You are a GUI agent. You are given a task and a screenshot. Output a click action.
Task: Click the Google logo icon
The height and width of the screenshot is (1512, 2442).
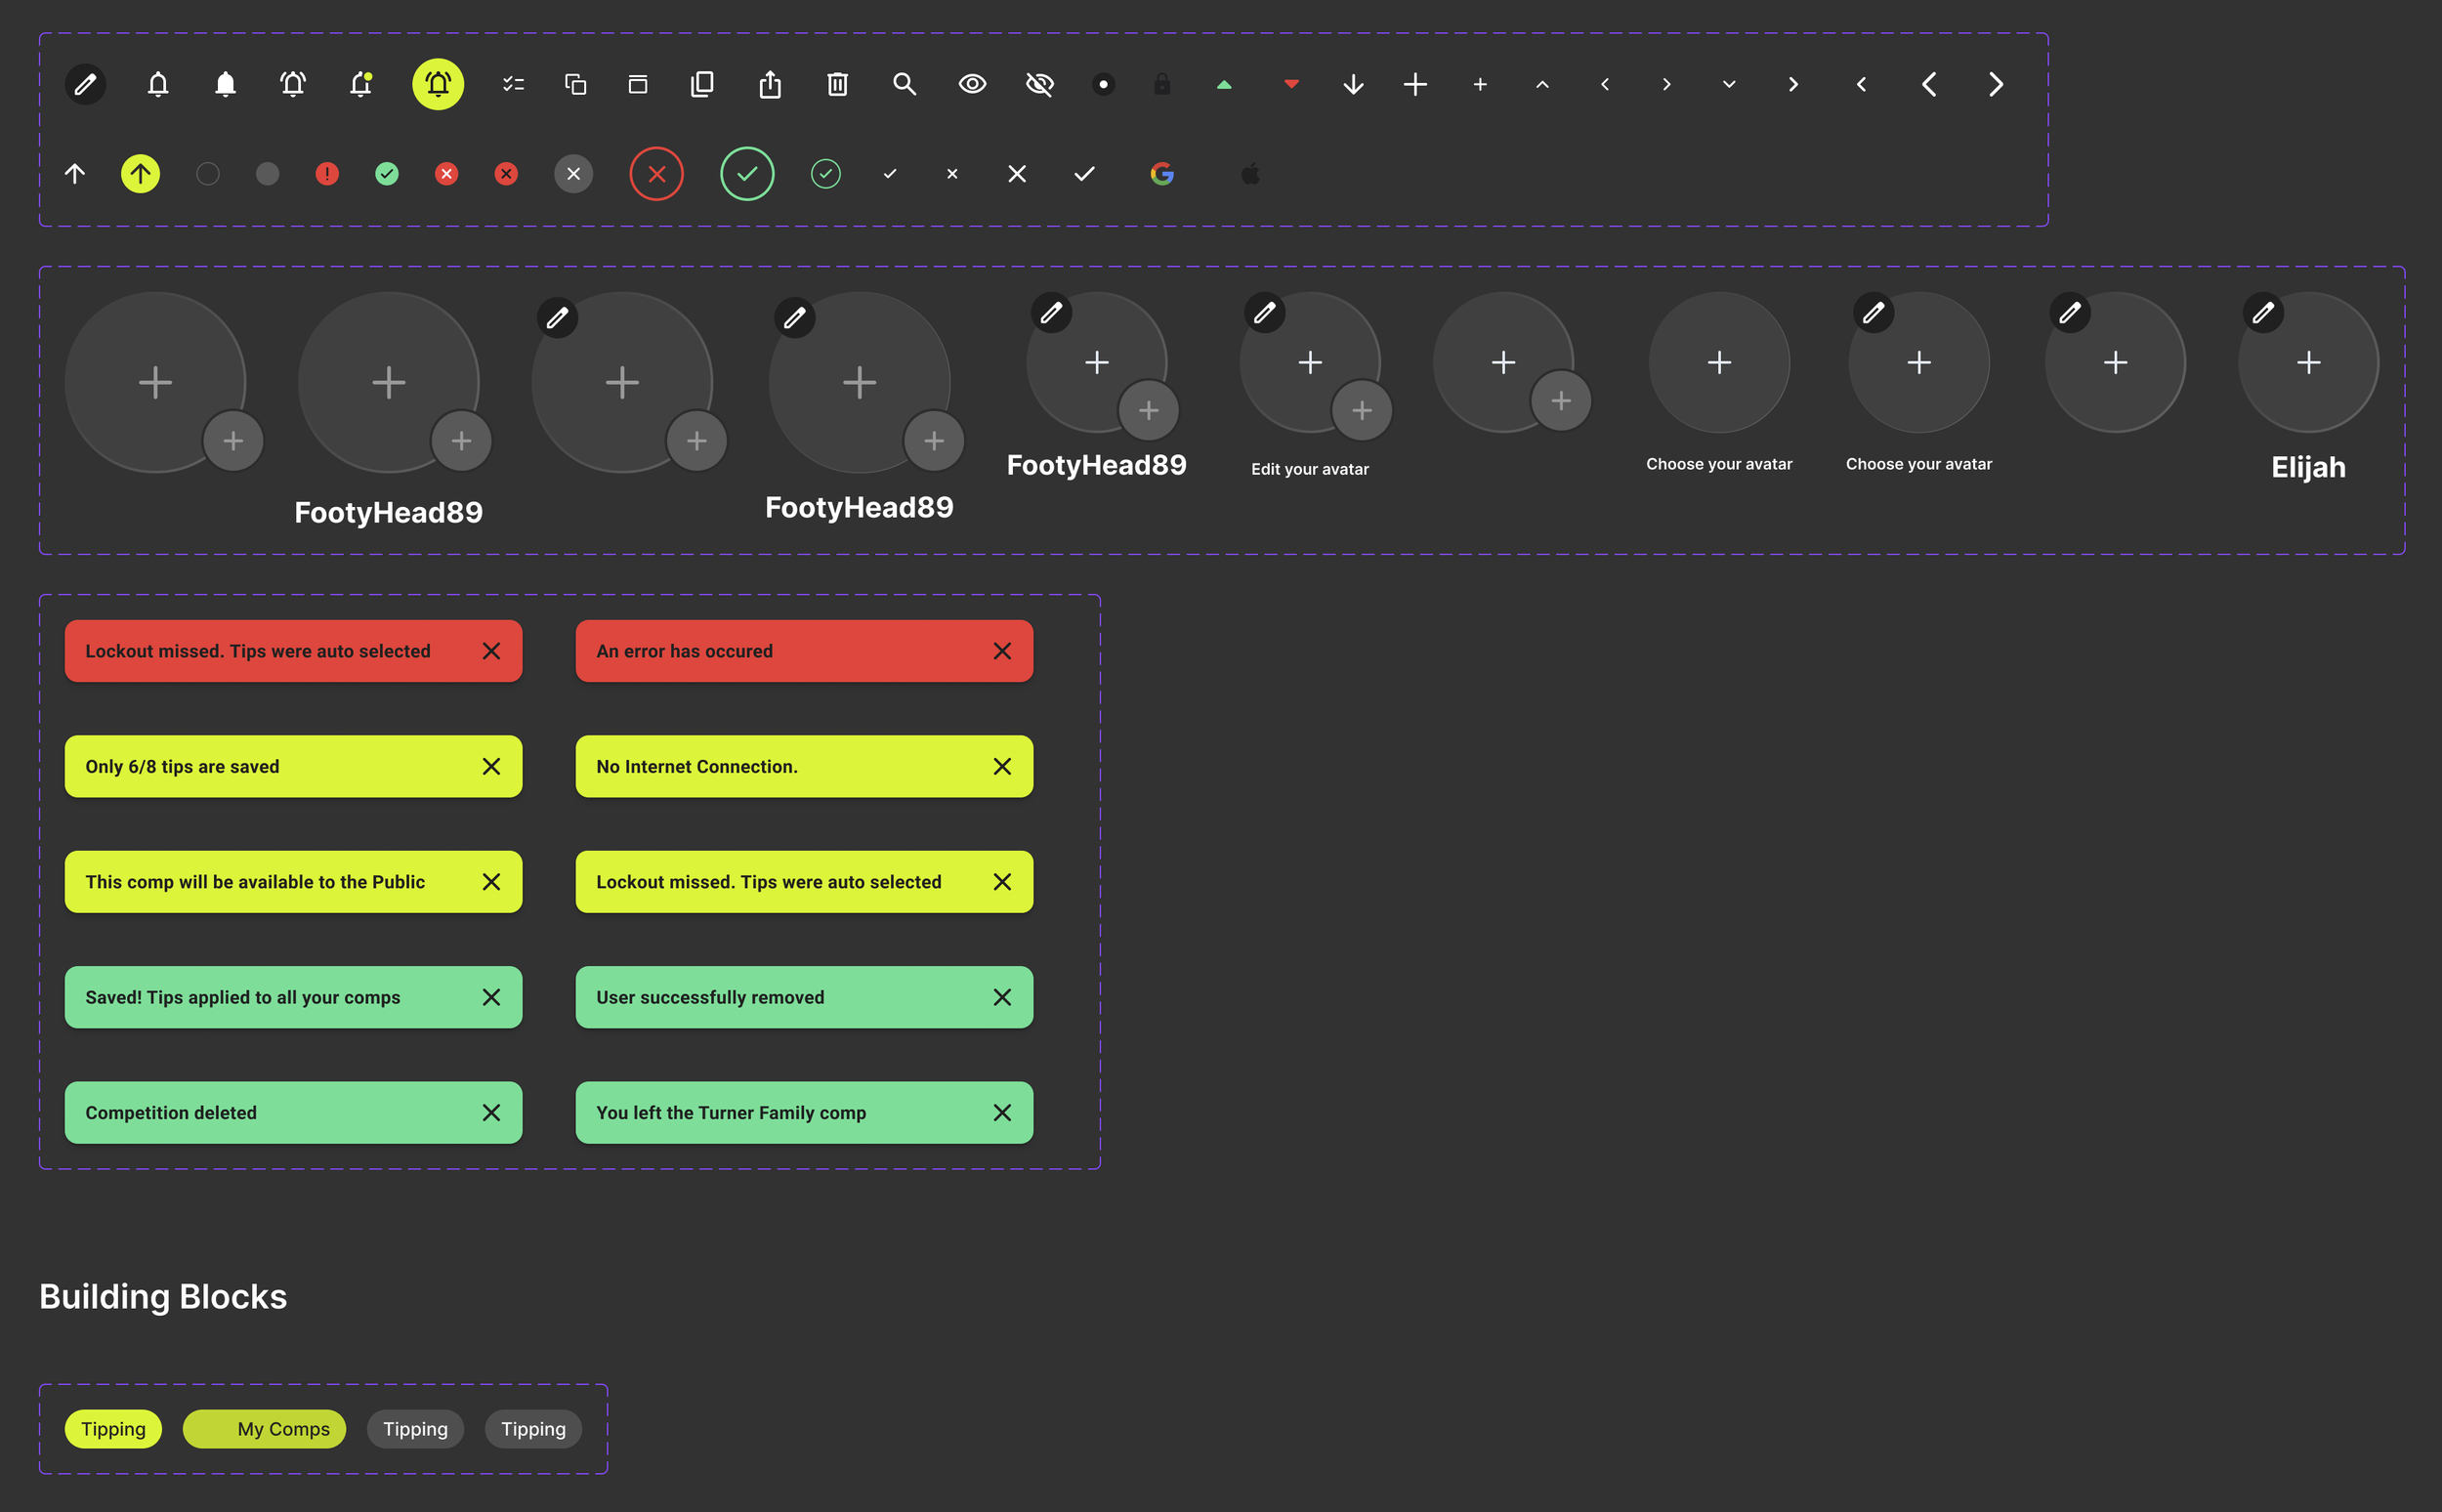coord(1161,174)
